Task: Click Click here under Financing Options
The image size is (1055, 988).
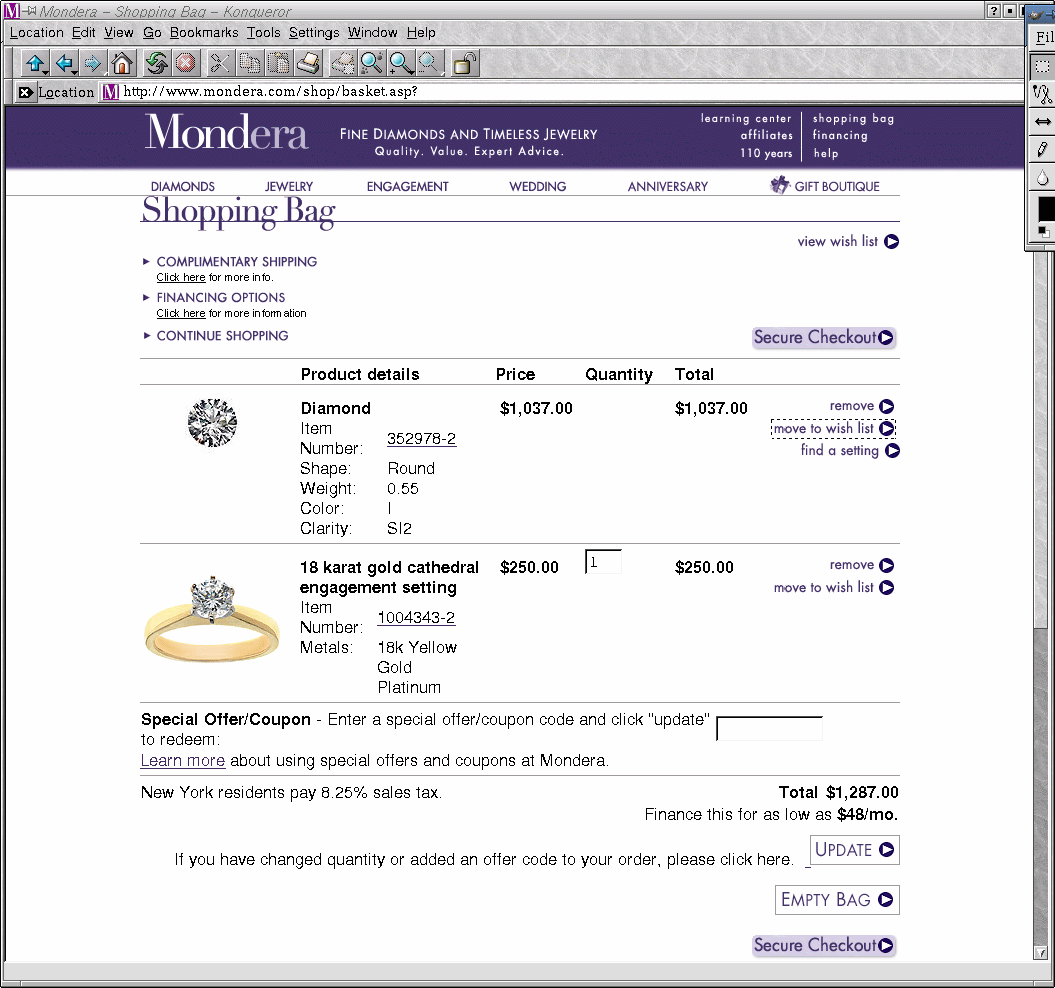Action: (181, 313)
